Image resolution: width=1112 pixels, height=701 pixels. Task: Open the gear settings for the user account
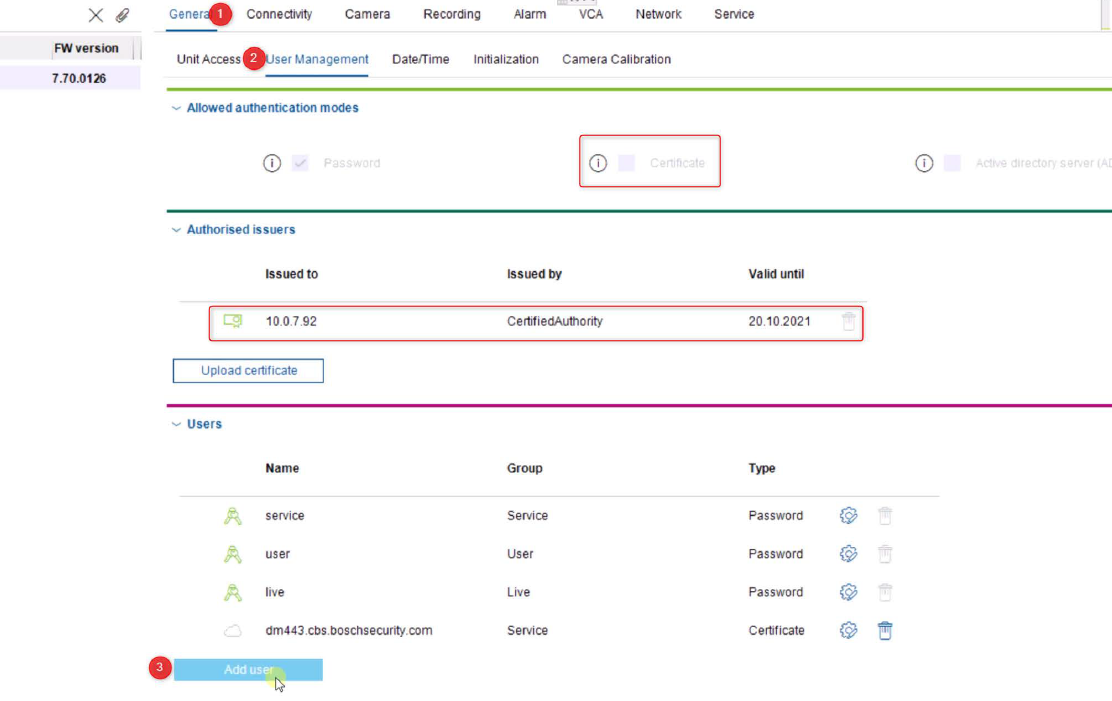(x=848, y=554)
